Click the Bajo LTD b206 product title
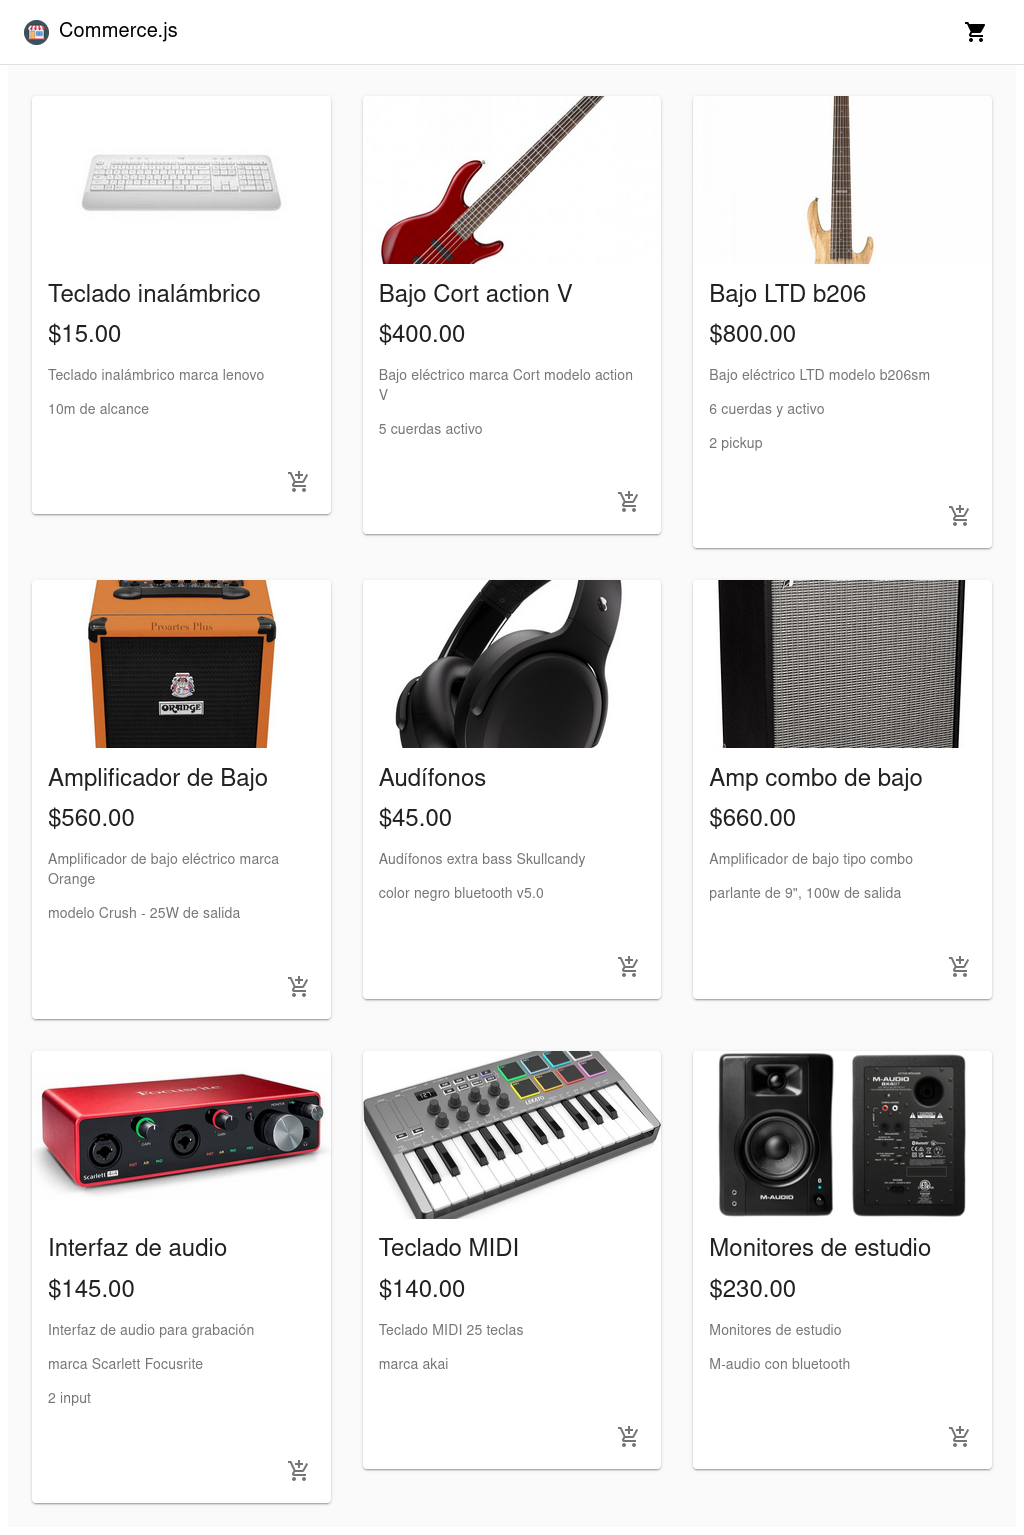1024x1535 pixels. (x=787, y=294)
